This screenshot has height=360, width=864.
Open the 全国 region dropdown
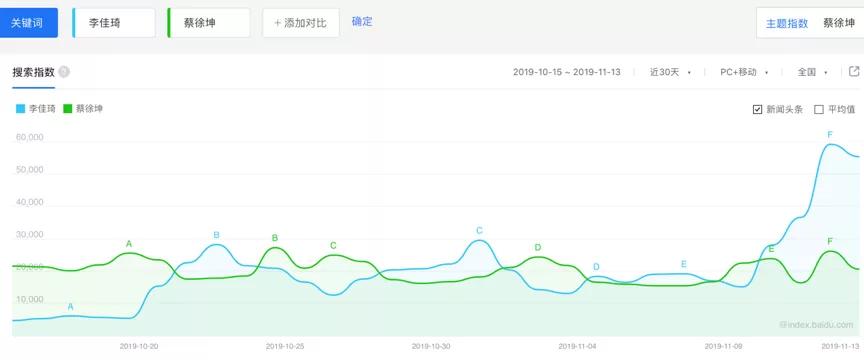pyautogui.click(x=813, y=72)
